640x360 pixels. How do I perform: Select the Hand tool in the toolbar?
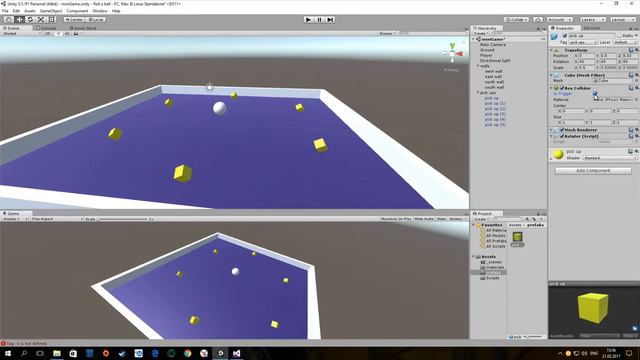pos(8,20)
